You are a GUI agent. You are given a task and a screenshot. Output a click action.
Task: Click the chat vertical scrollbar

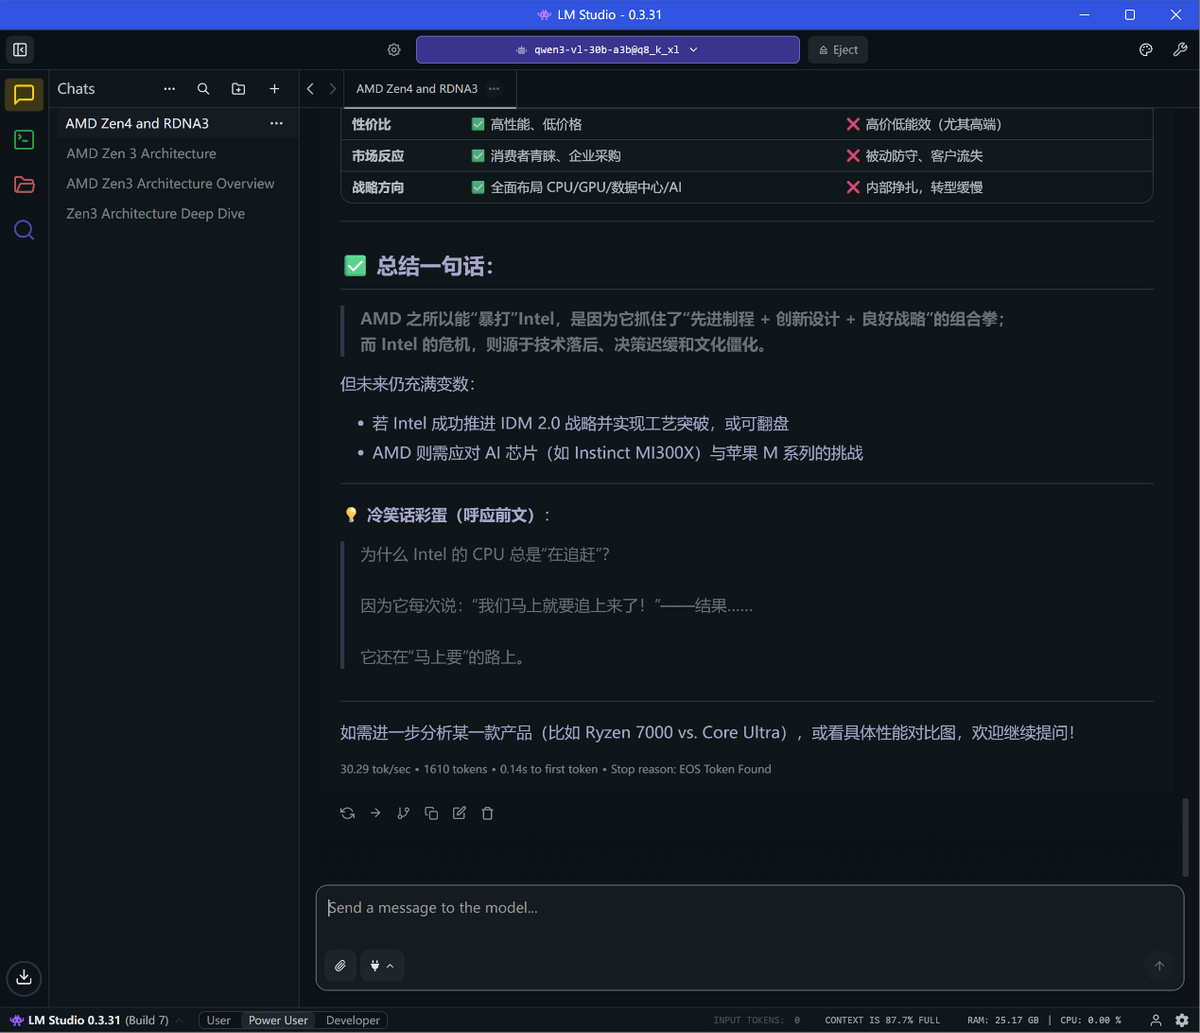[x=1187, y=837]
